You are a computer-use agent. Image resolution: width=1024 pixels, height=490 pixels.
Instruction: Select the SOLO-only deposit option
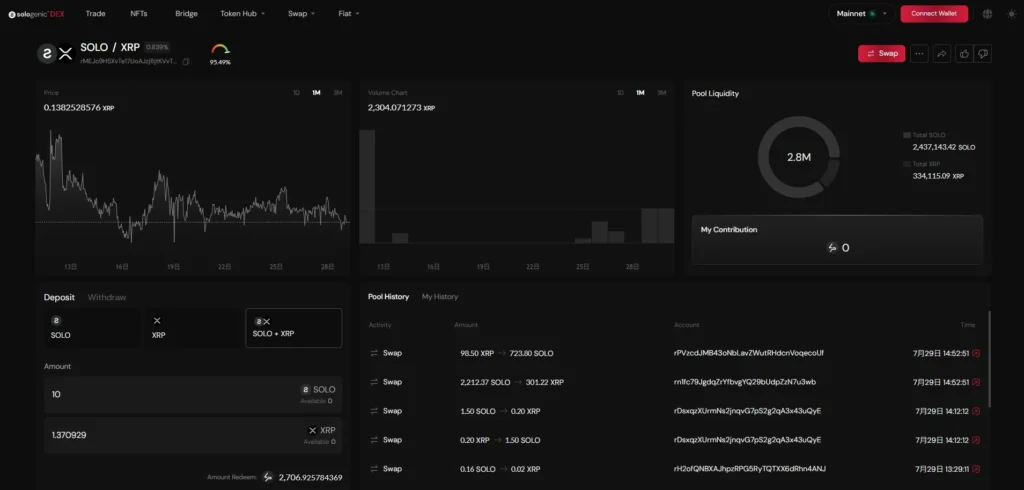pos(91,328)
